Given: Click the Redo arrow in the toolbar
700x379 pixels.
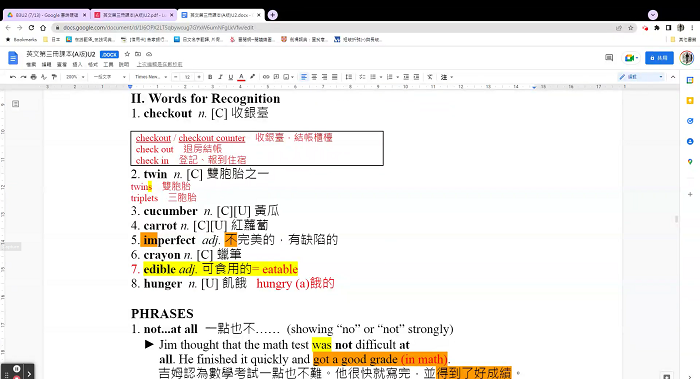Looking at the screenshot, I should pos(23,77).
